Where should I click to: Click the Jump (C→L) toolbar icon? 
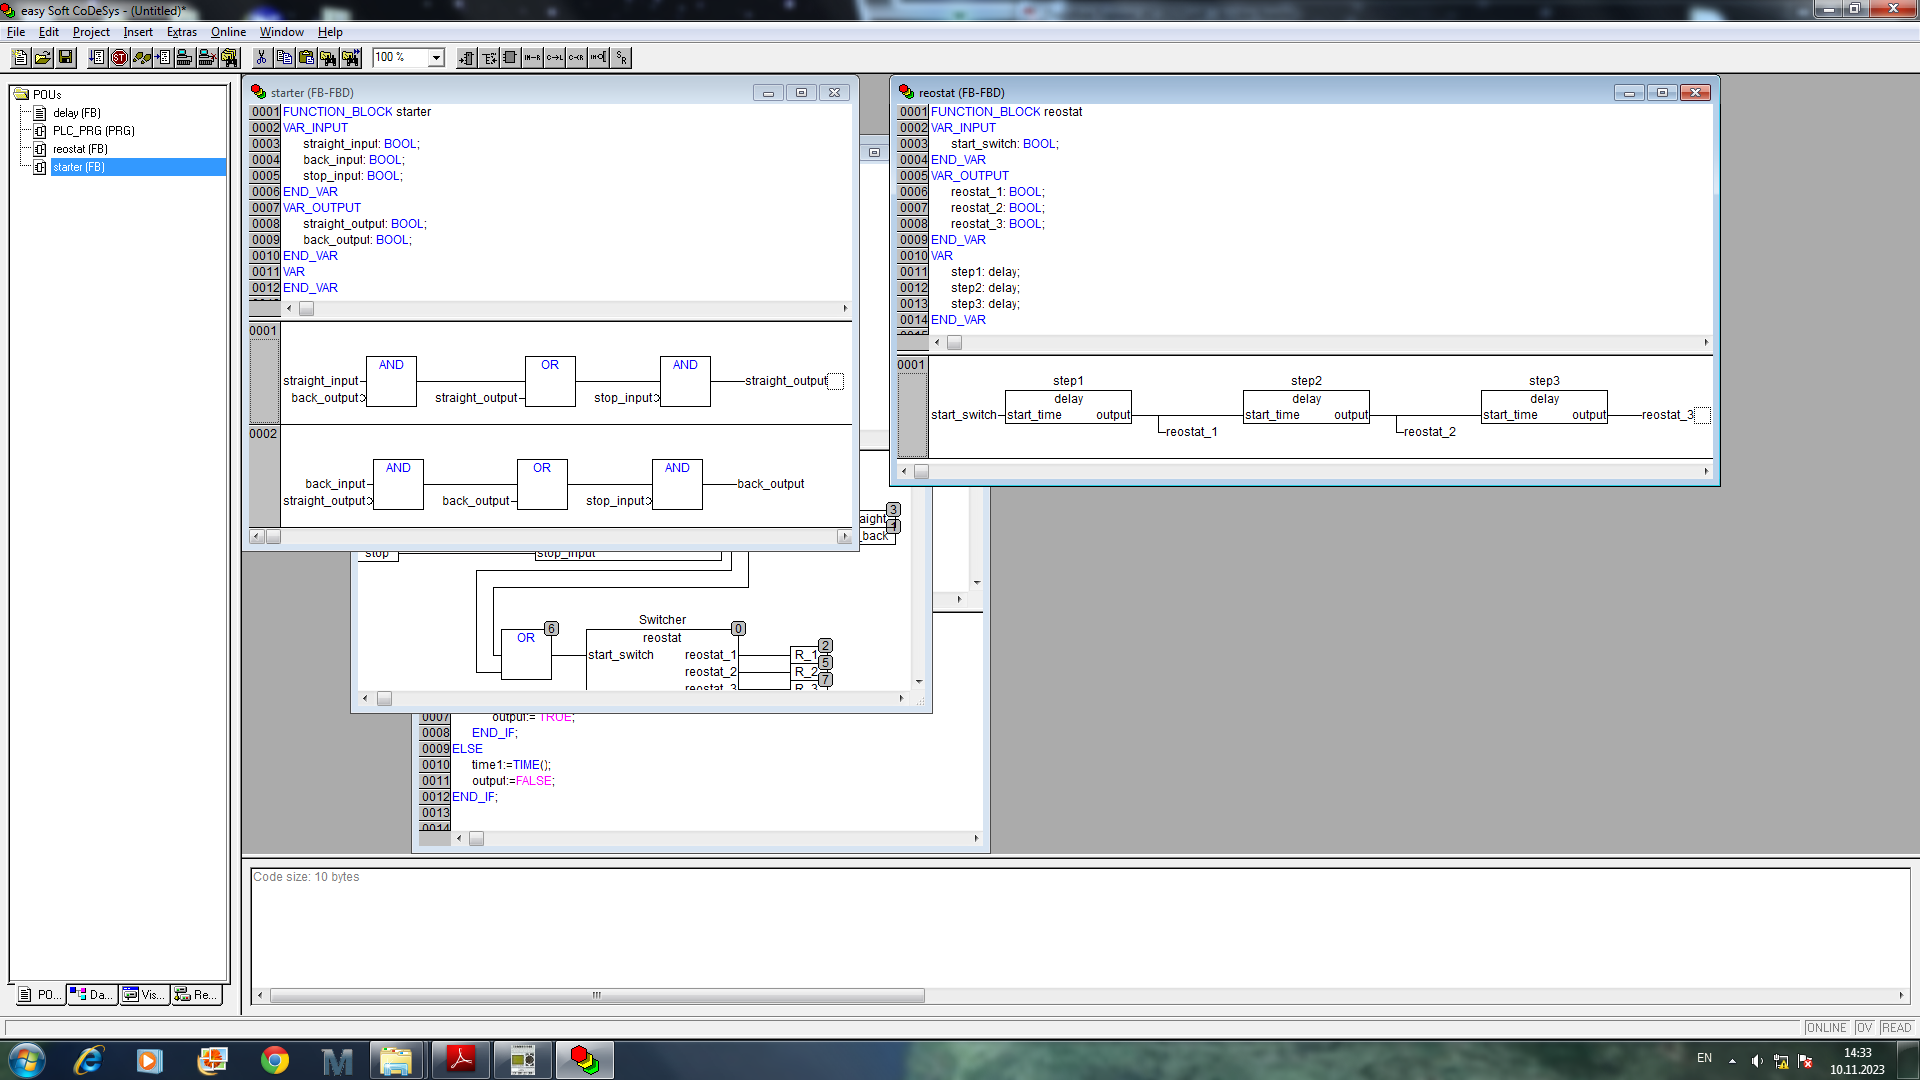[x=554, y=57]
